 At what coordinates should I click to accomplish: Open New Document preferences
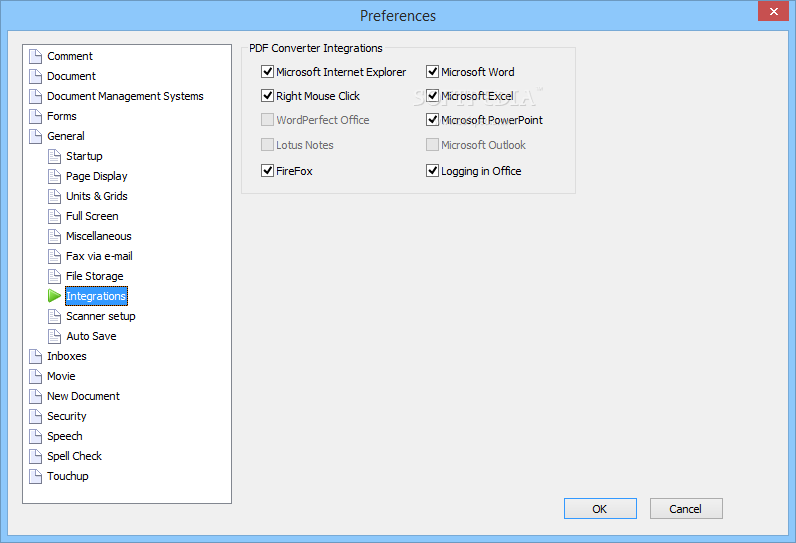point(84,396)
